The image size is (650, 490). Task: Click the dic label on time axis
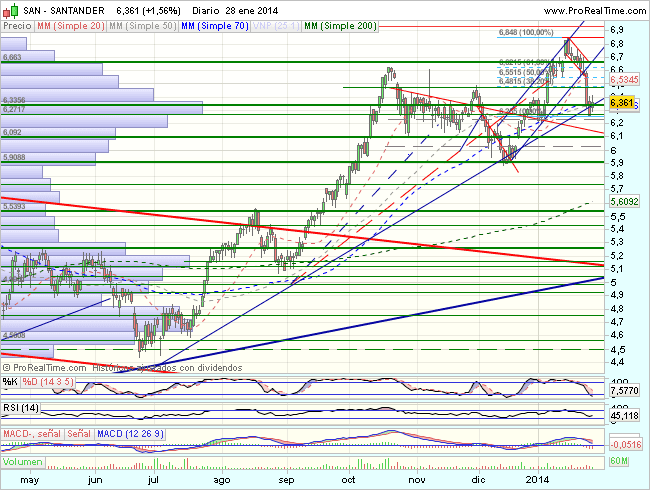click(x=479, y=480)
